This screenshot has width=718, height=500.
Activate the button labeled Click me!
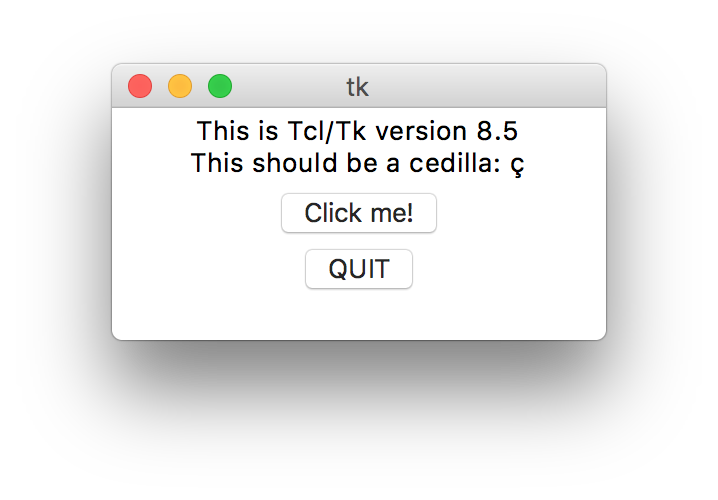359,213
